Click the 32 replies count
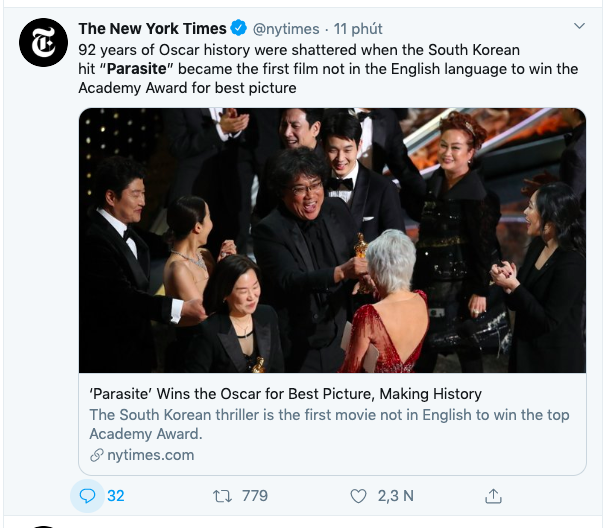 (116, 495)
